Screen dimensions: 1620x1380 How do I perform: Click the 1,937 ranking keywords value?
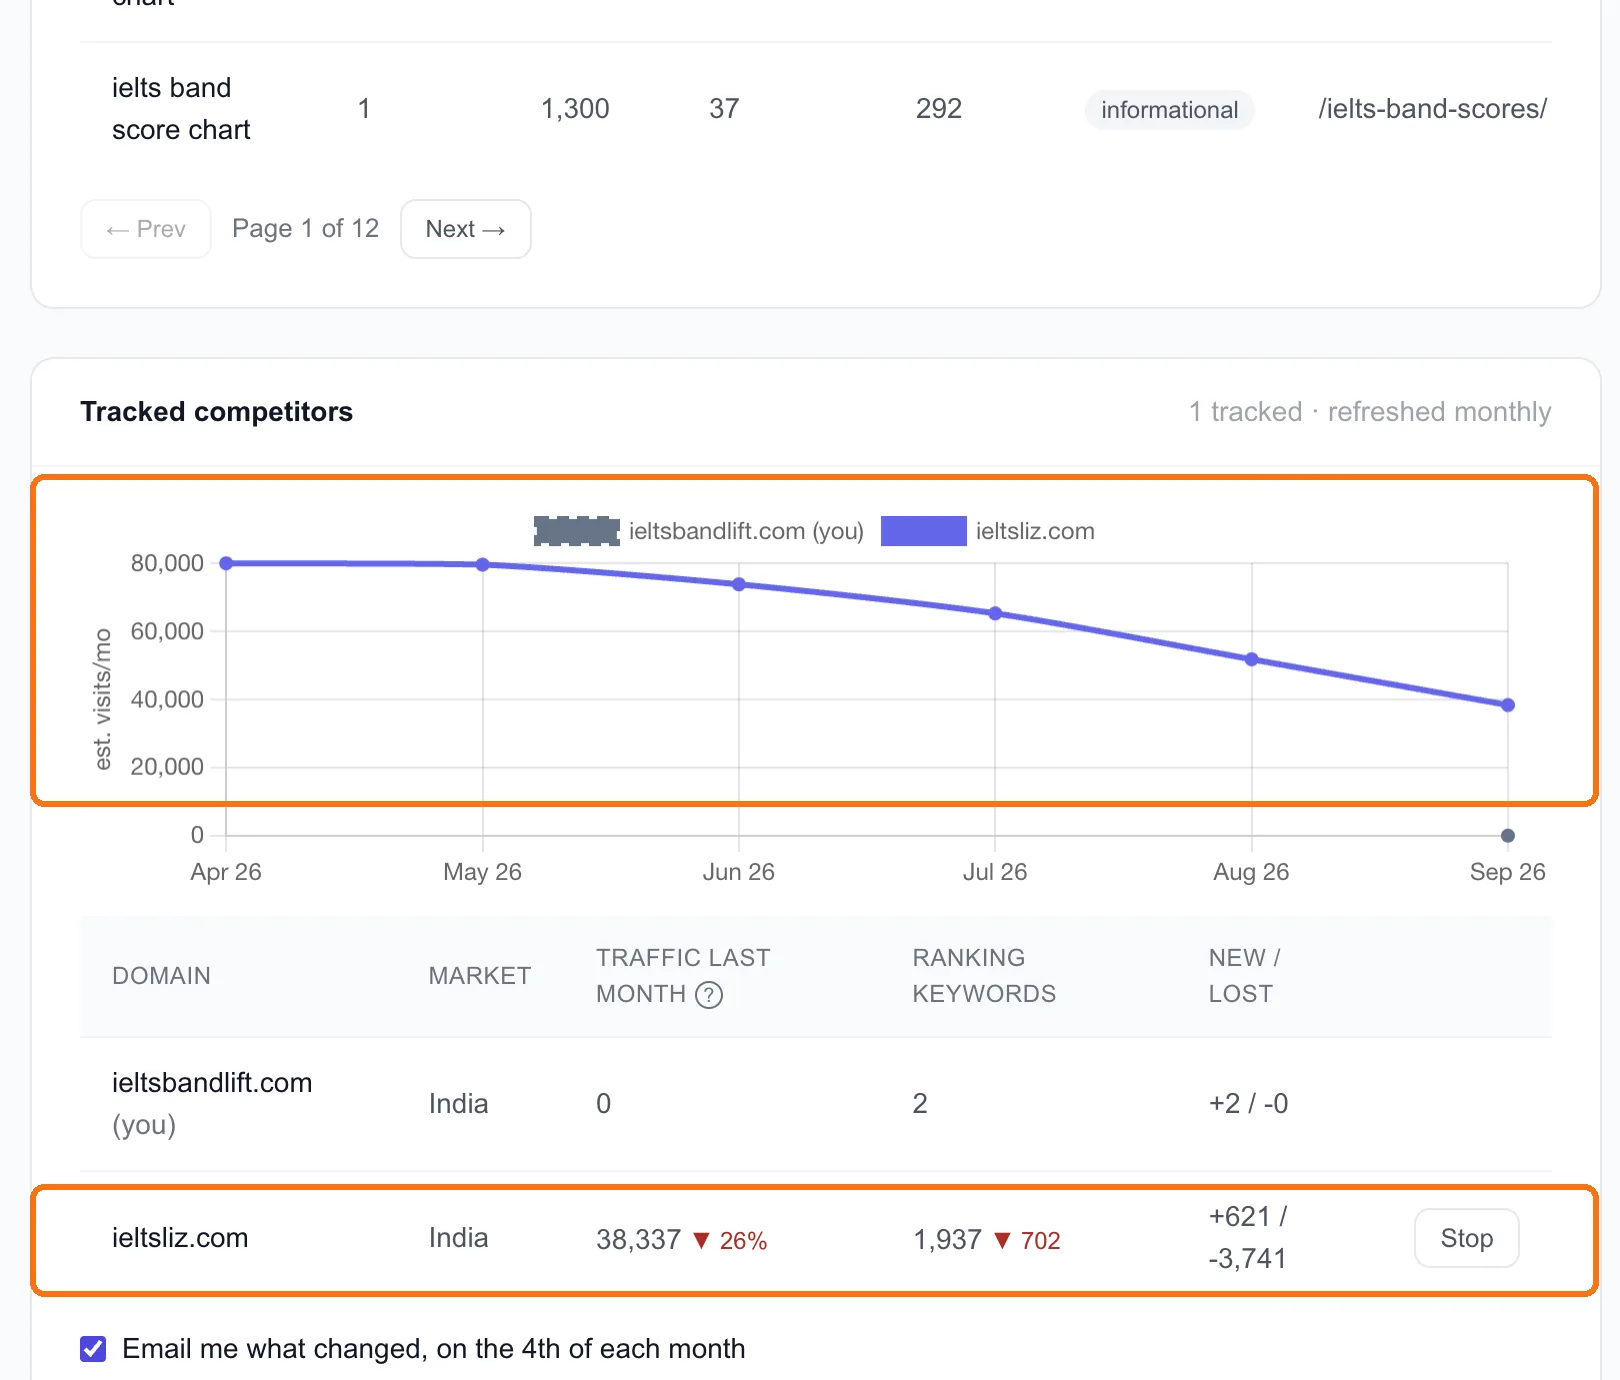947,1240
